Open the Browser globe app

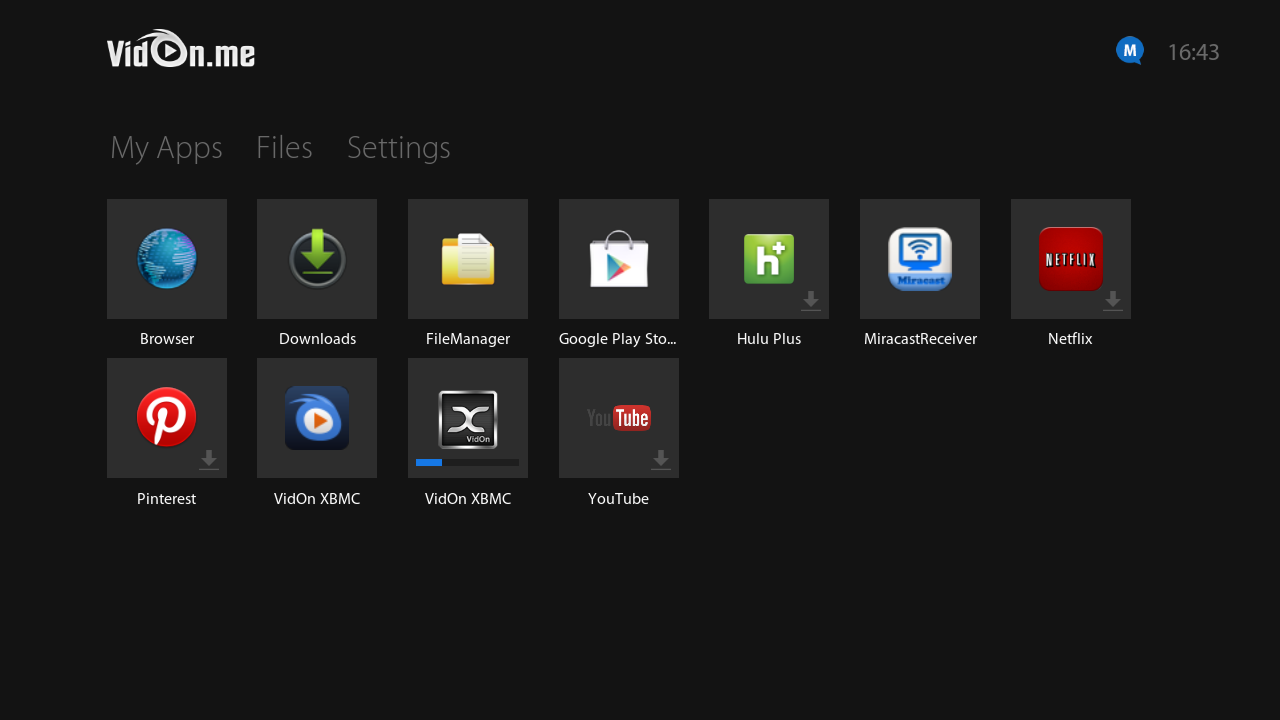point(167,259)
